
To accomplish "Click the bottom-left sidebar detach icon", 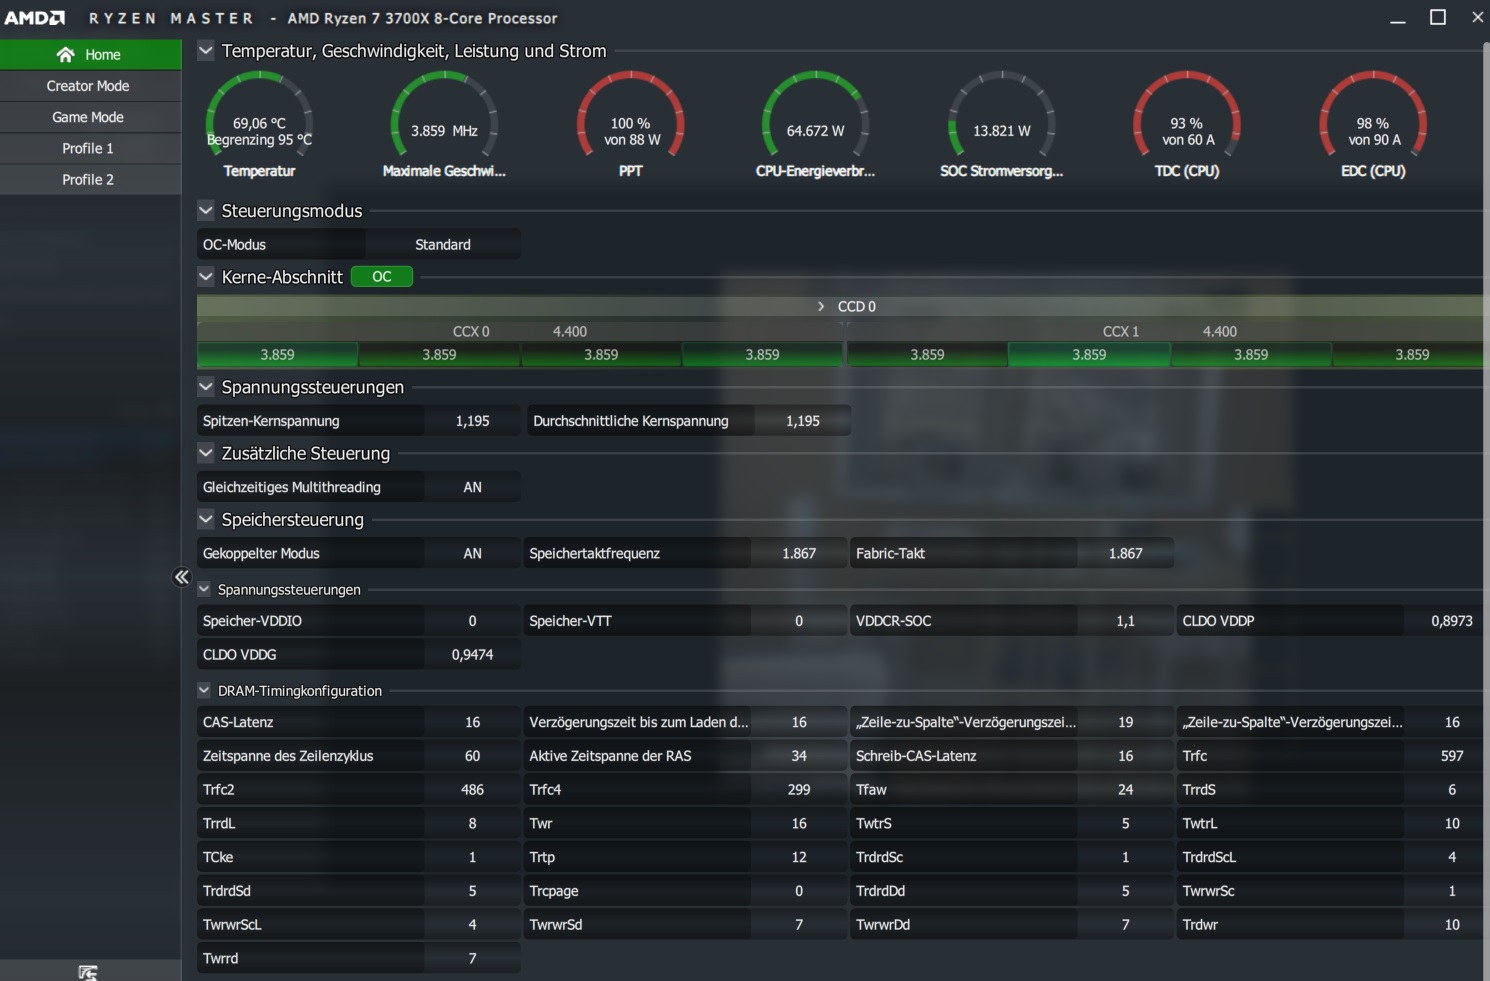I will click(x=88, y=972).
